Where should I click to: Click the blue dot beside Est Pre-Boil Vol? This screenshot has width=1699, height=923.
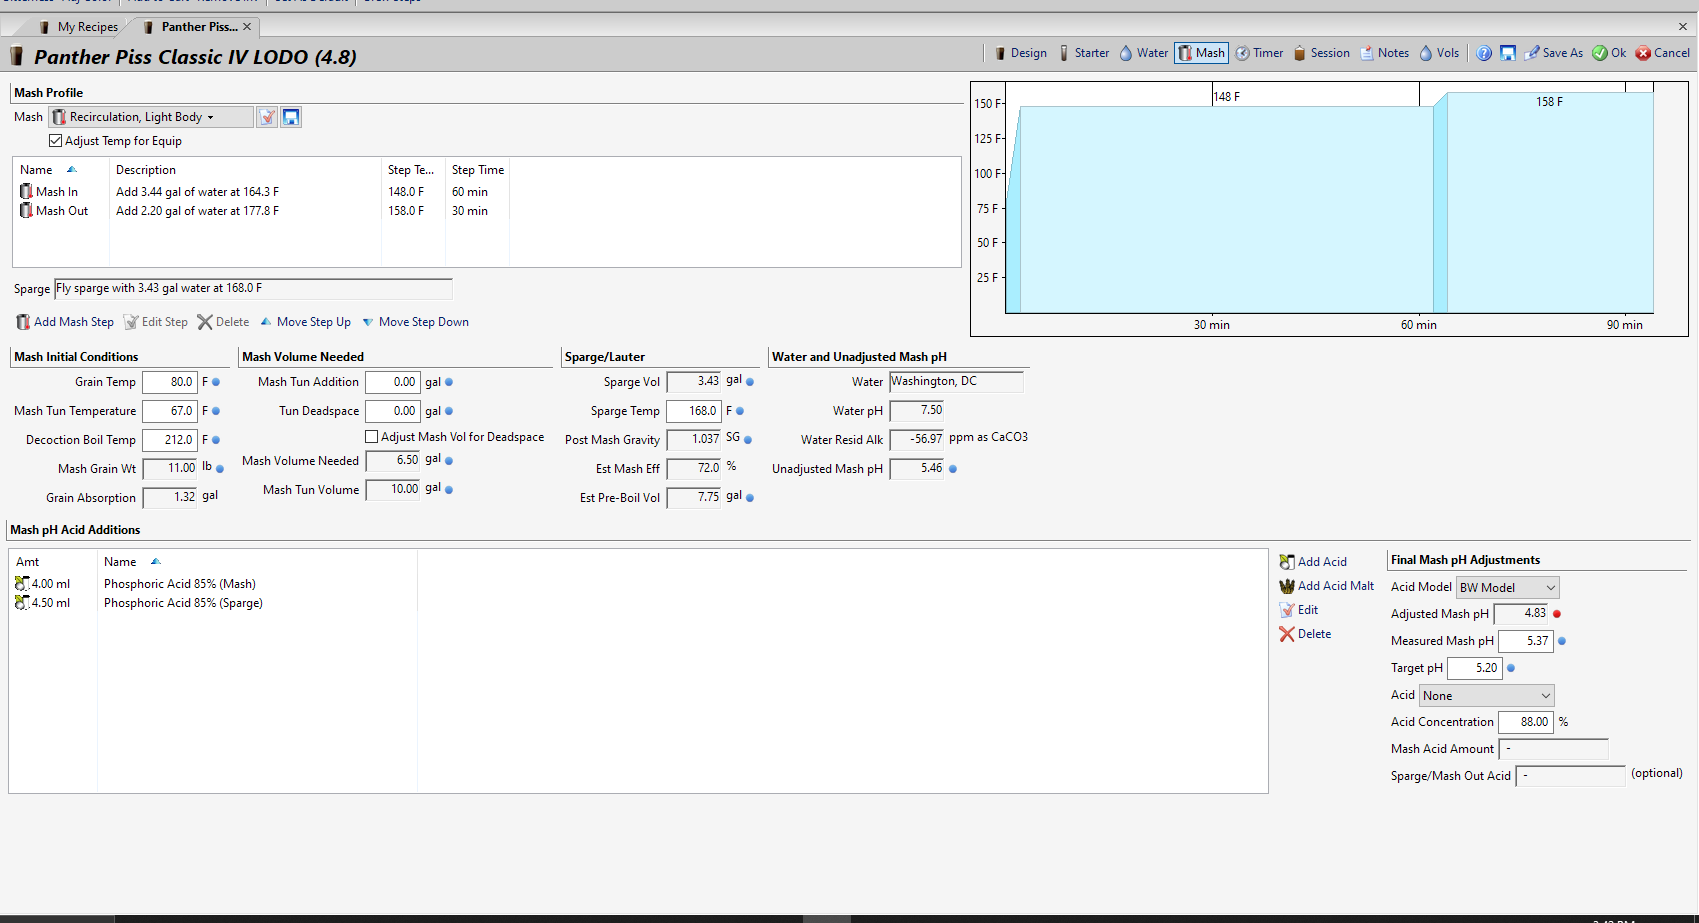(x=750, y=498)
